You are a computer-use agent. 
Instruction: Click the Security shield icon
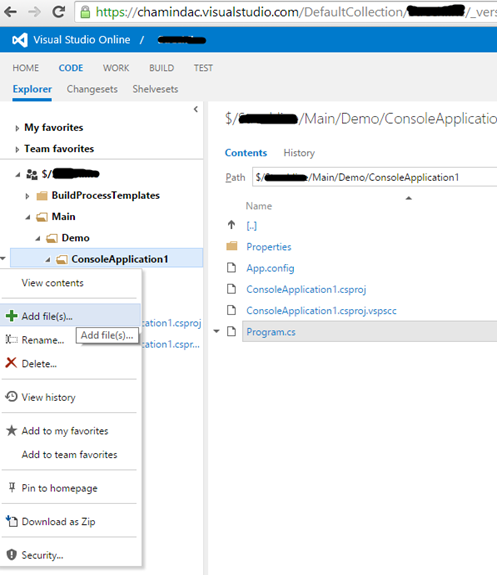pos(12,554)
